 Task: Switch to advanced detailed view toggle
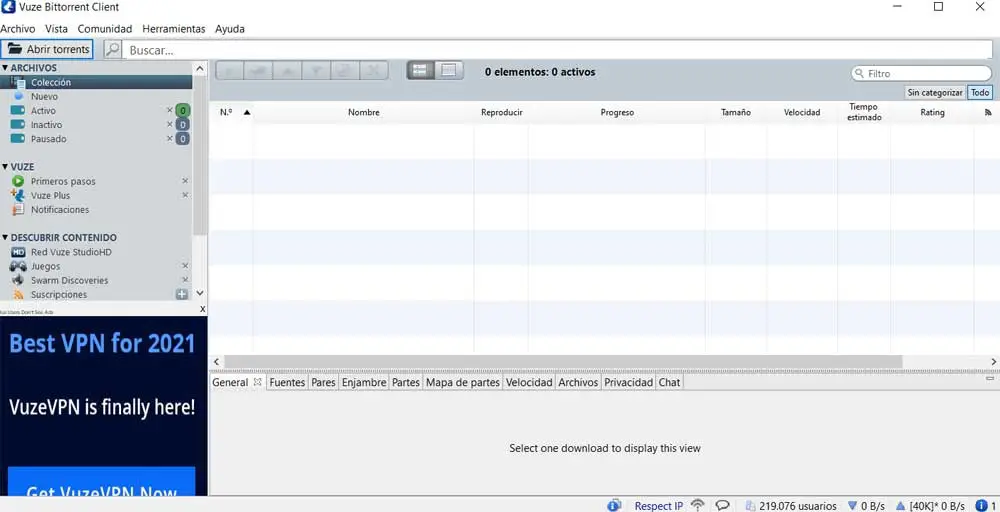[x=448, y=71]
